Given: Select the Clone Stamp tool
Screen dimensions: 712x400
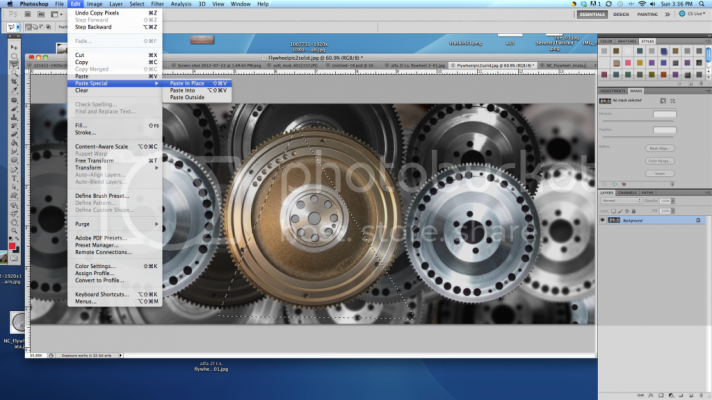Looking at the screenshot, I should tap(14, 117).
